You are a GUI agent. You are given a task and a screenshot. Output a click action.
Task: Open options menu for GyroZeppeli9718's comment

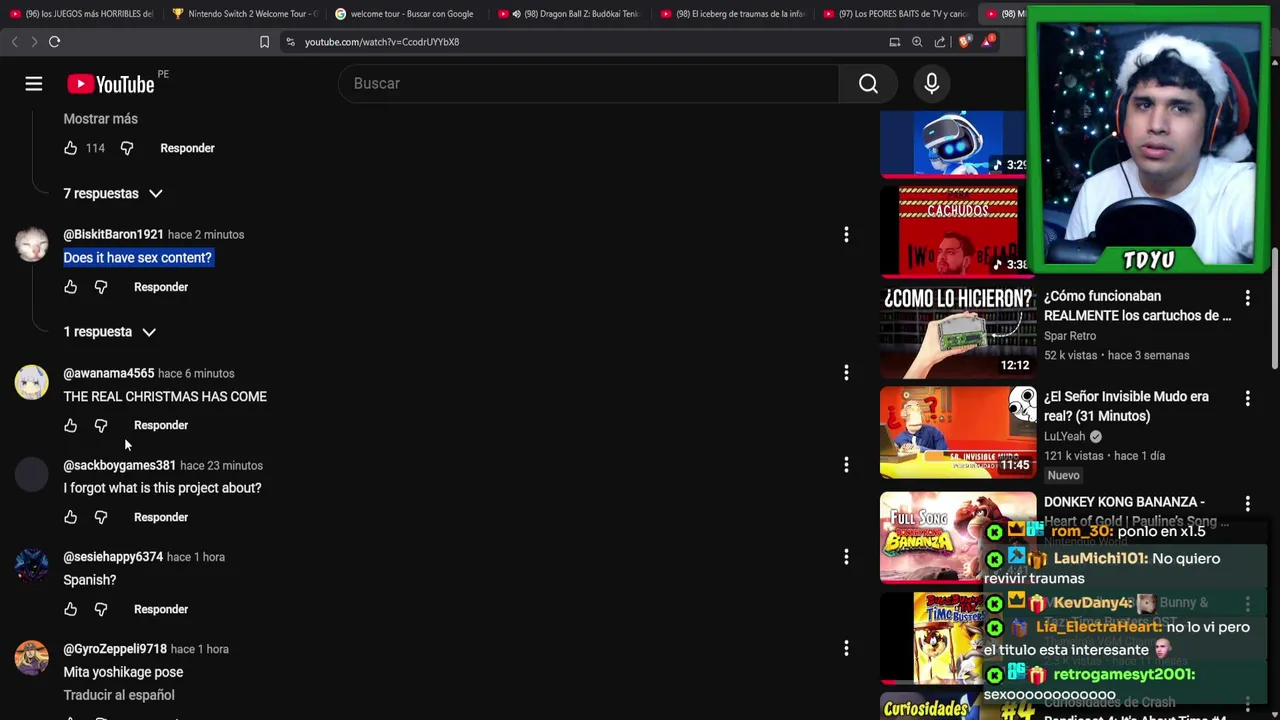pos(846,649)
